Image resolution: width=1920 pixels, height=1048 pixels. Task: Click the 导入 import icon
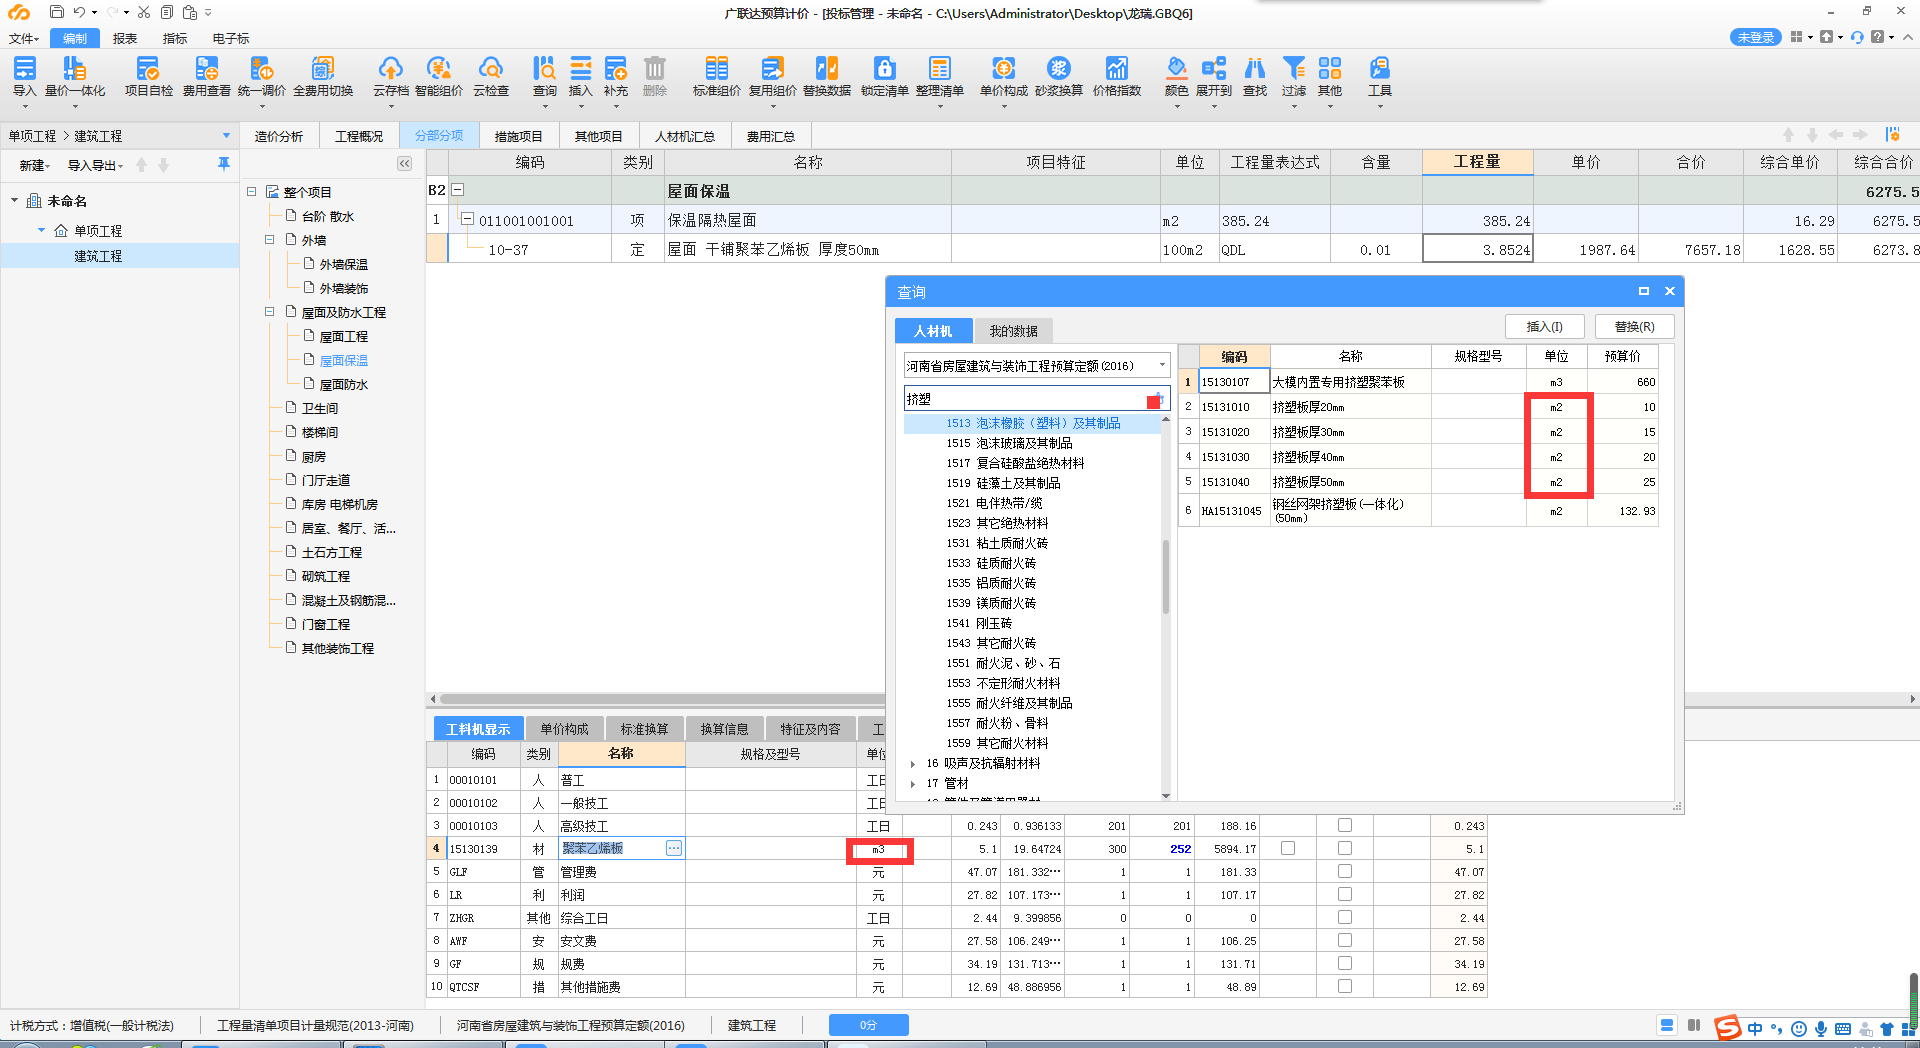pos(24,76)
